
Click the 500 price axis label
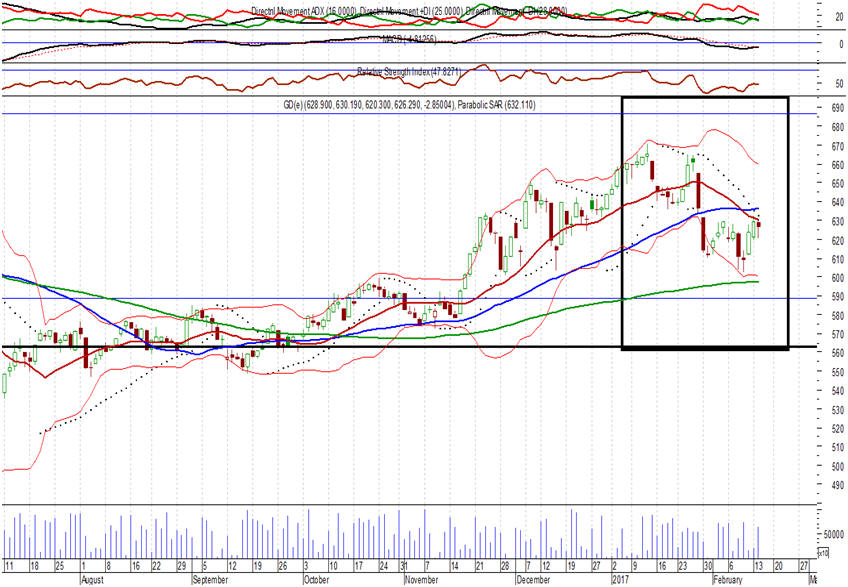click(838, 466)
